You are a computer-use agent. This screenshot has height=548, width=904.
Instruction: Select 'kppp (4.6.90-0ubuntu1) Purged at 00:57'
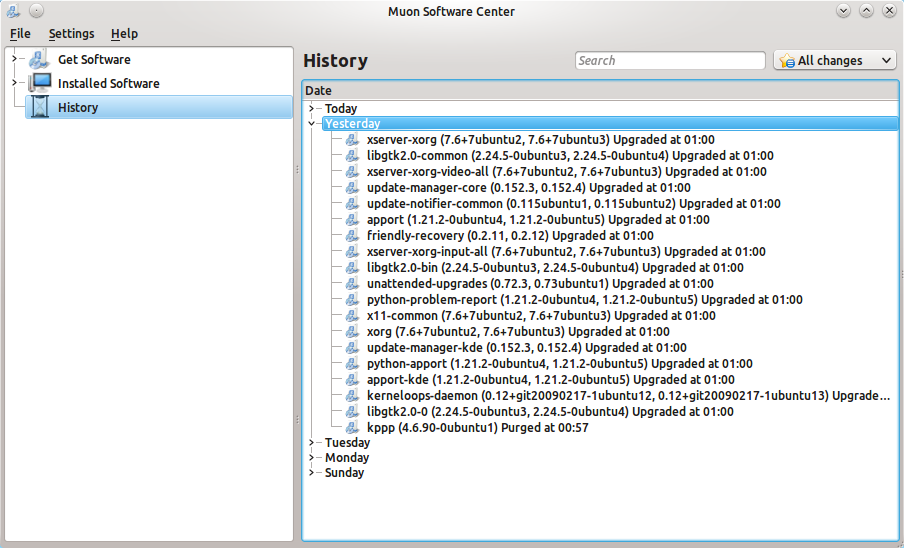point(477,428)
